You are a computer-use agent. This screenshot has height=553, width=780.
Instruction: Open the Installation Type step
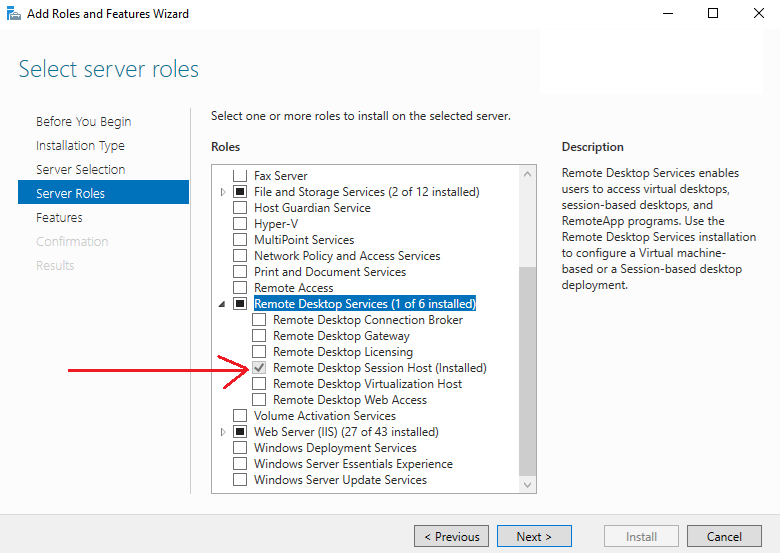80,145
